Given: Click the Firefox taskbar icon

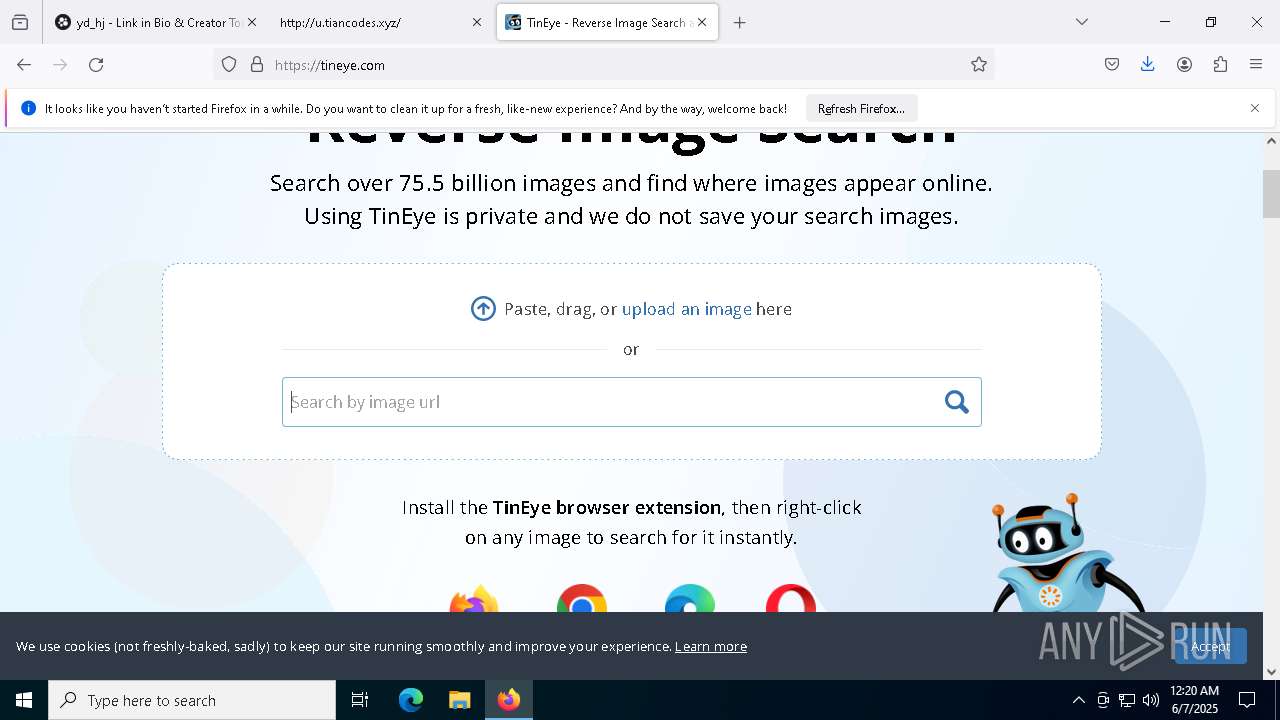Looking at the screenshot, I should point(509,700).
